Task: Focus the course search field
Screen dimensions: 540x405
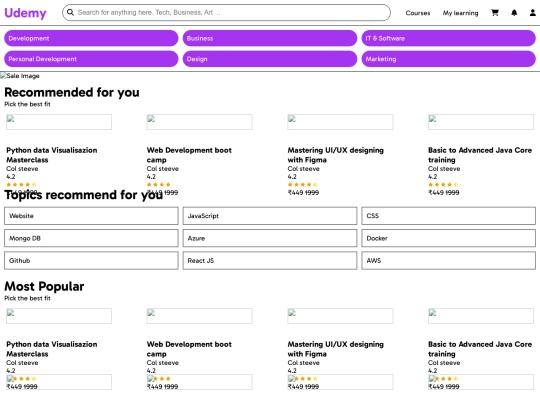Action: coord(226,12)
